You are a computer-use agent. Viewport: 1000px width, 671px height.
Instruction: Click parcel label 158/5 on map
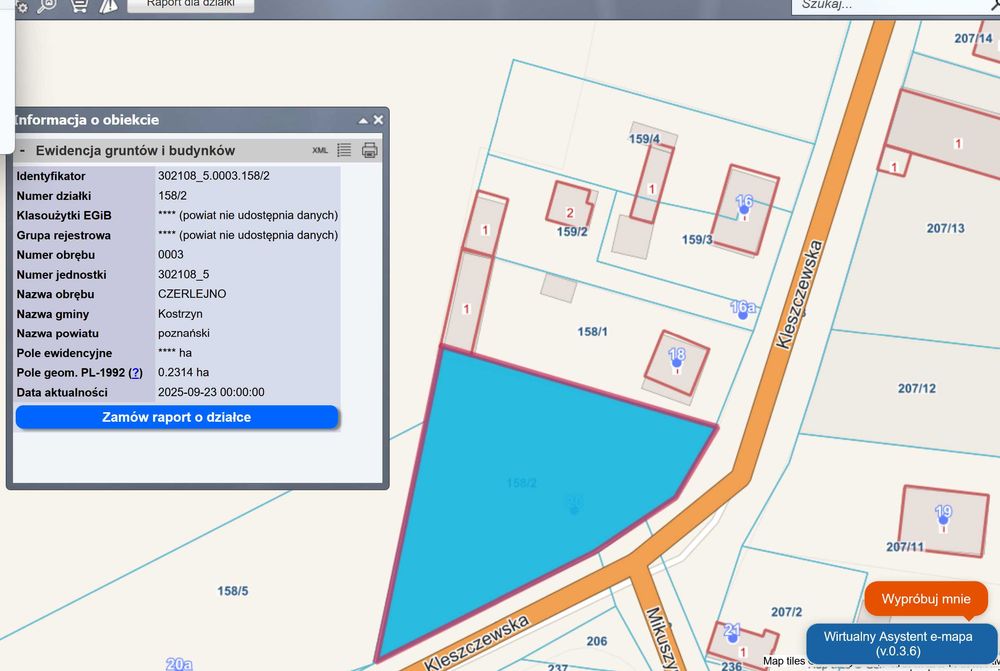pyautogui.click(x=233, y=591)
